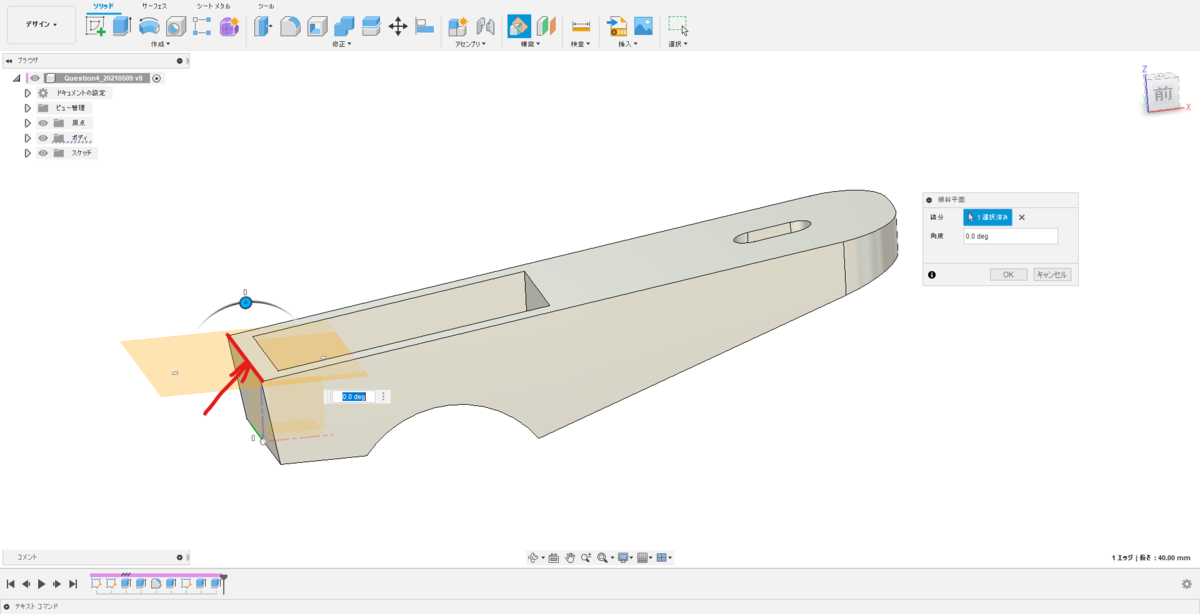Select the purple Create Form icon
The image size is (1200, 614).
point(229,27)
